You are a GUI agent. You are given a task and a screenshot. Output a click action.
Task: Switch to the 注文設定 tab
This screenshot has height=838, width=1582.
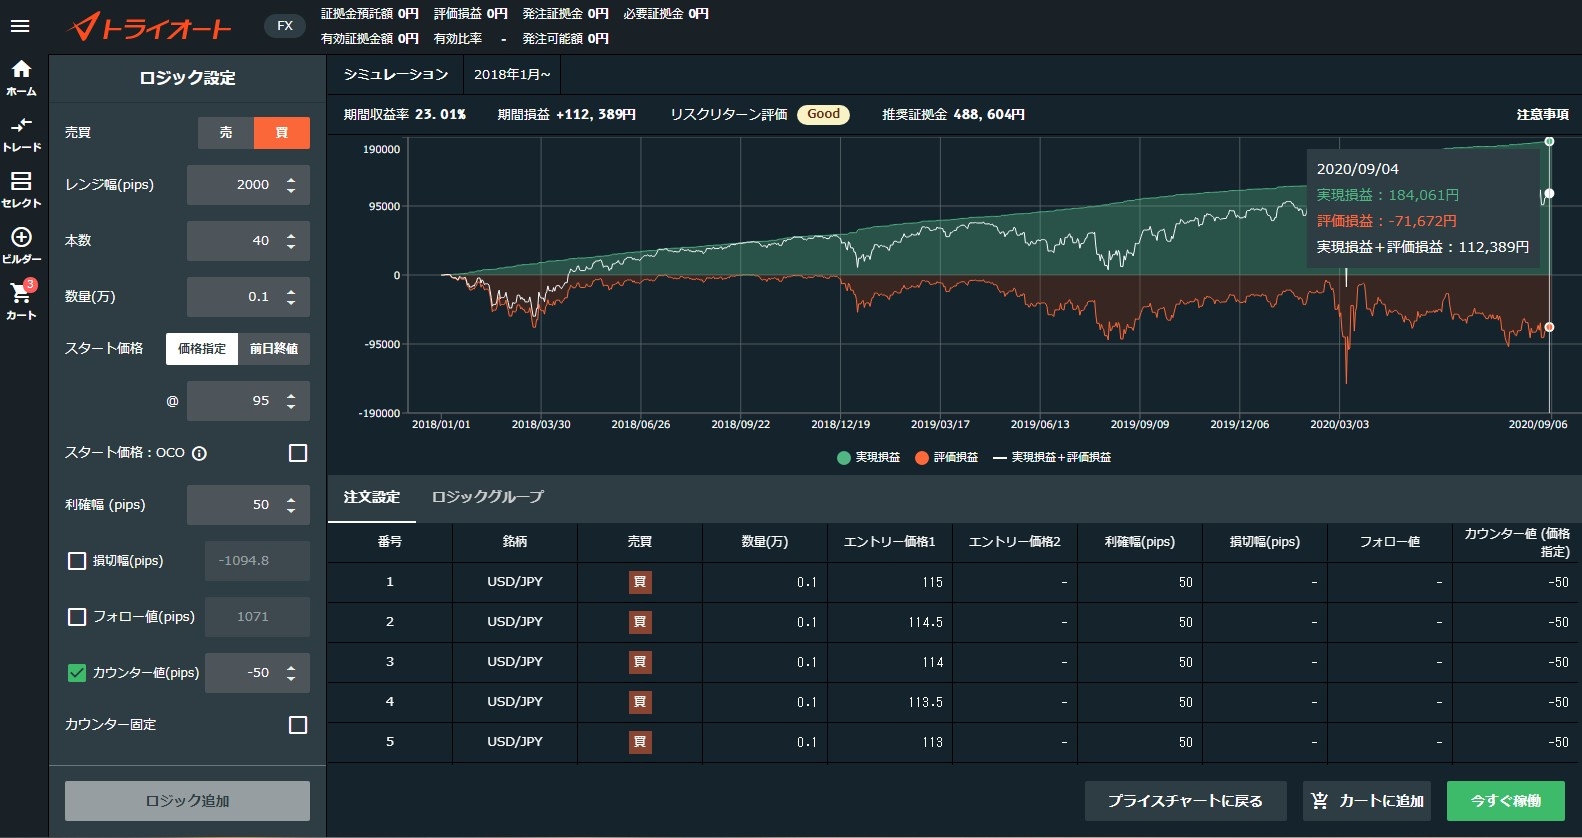tap(372, 497)
